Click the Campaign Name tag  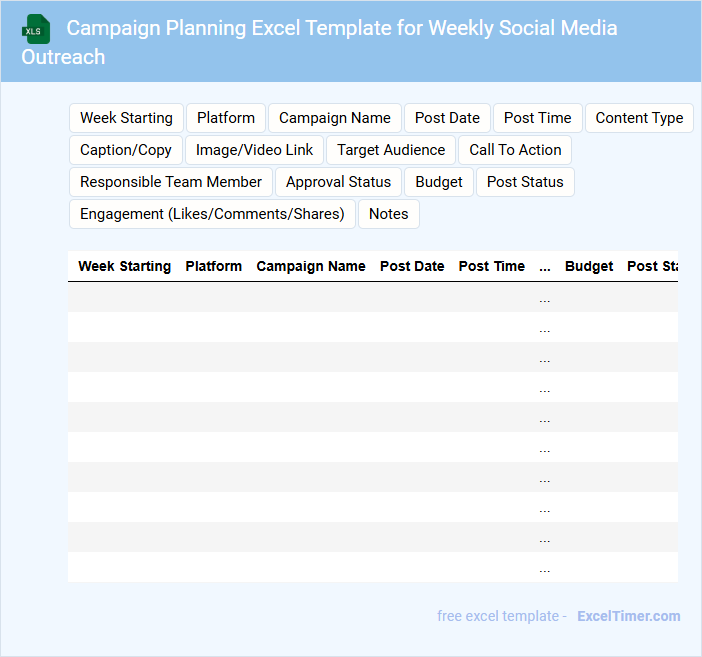[335, 118]
